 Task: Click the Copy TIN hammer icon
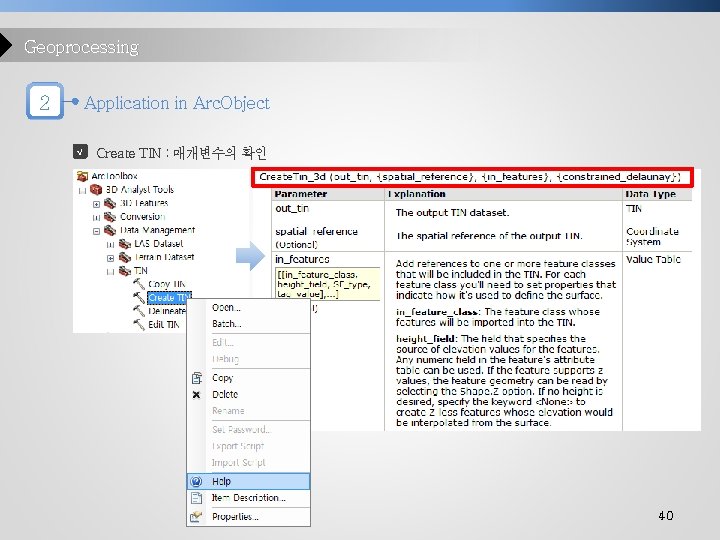(x=139, y=284)
